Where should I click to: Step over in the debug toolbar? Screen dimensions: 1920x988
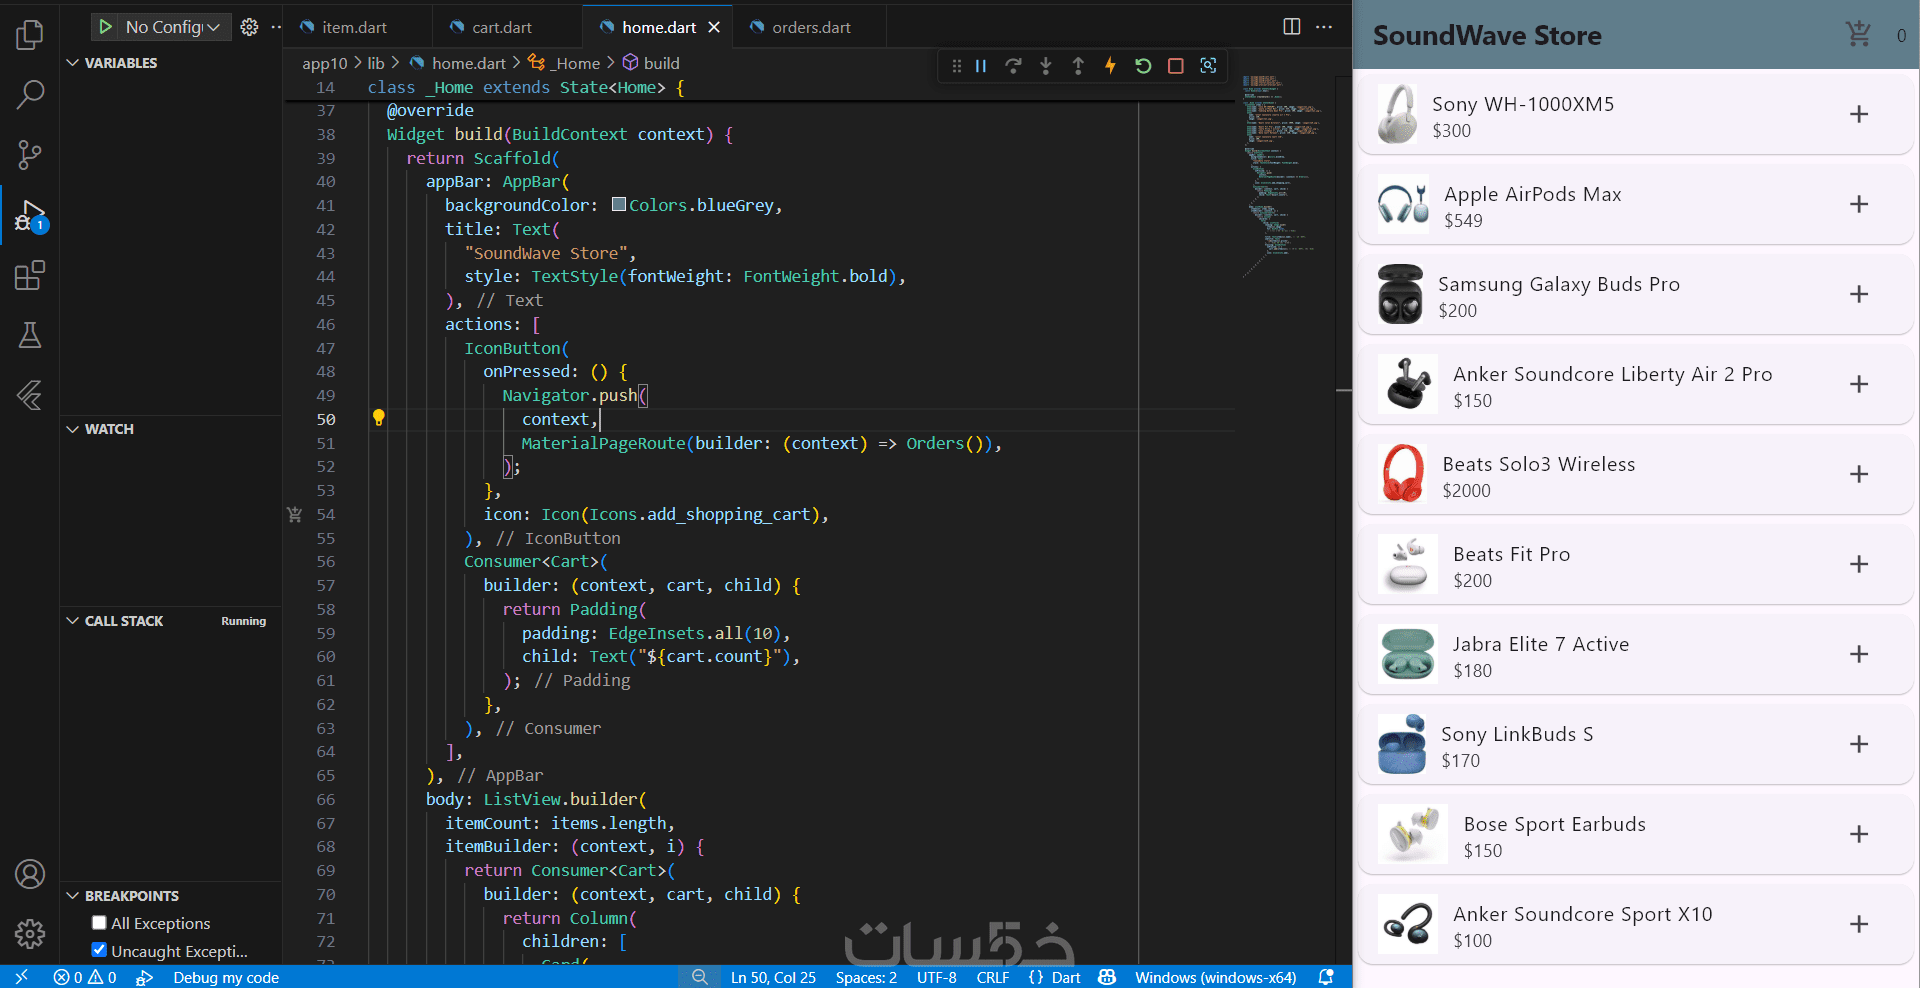(1013, 66)
